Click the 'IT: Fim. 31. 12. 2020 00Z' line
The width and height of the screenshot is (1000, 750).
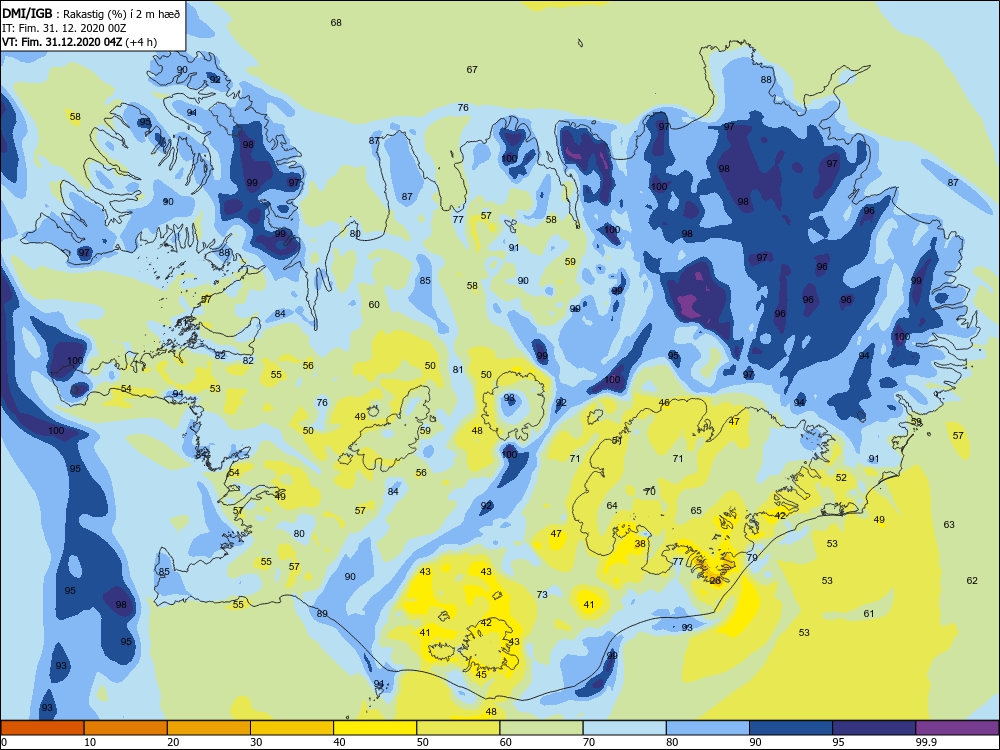64,28
